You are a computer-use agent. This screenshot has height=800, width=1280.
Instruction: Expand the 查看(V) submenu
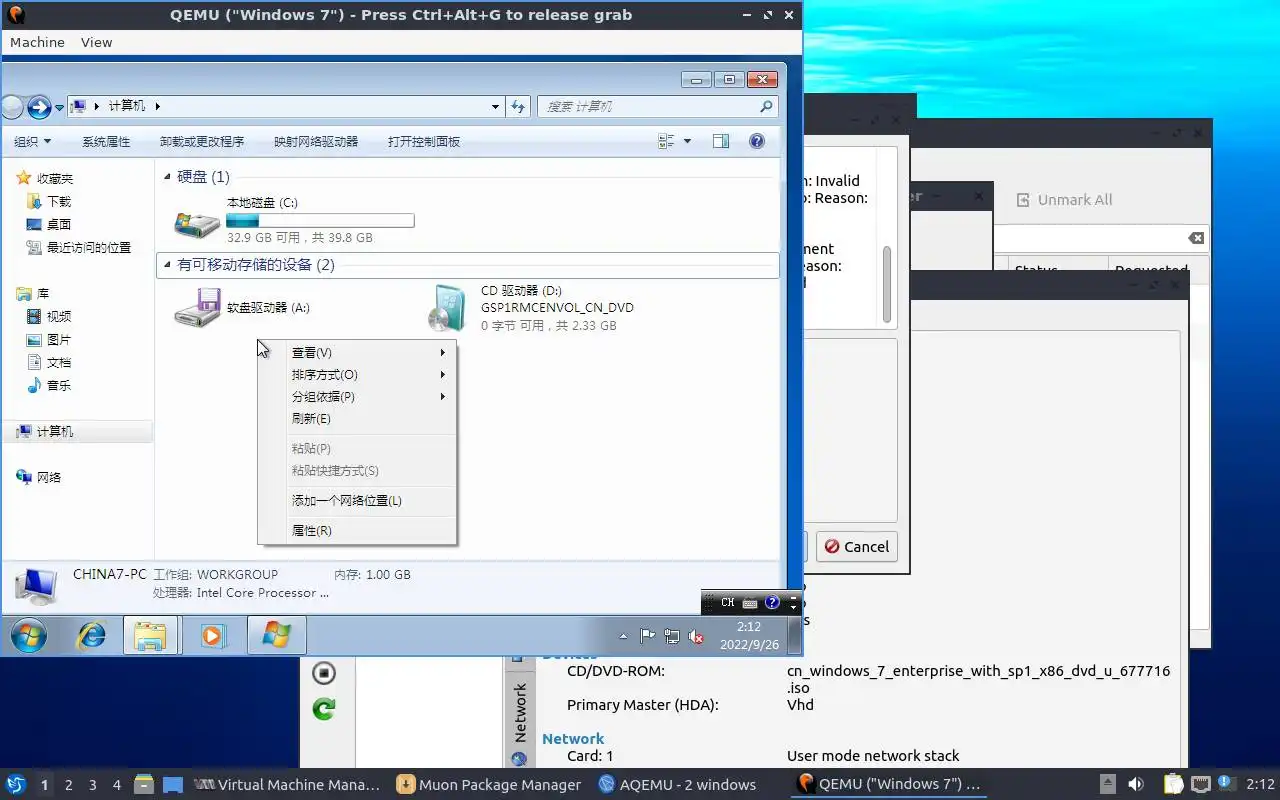click(x=357, y=353)
